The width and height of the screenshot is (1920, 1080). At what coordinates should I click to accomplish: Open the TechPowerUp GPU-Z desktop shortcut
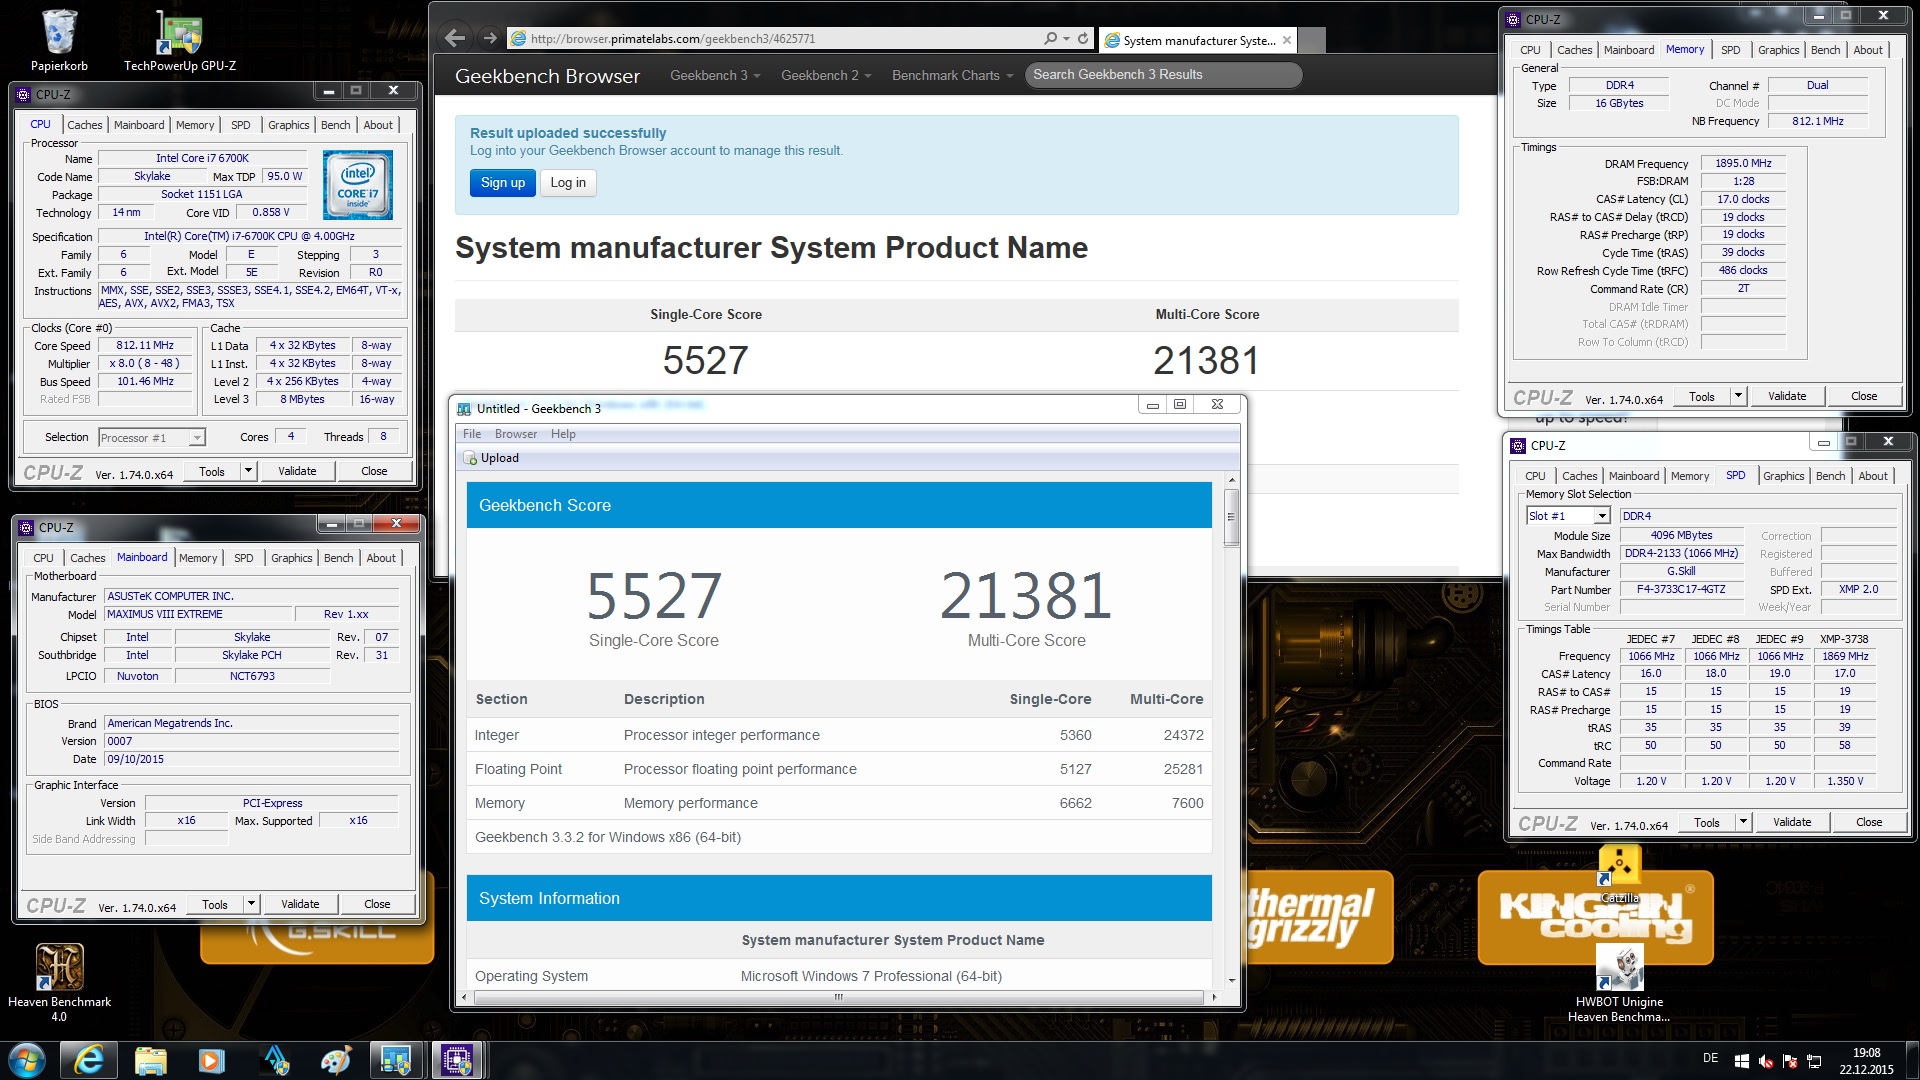point(180,40)
